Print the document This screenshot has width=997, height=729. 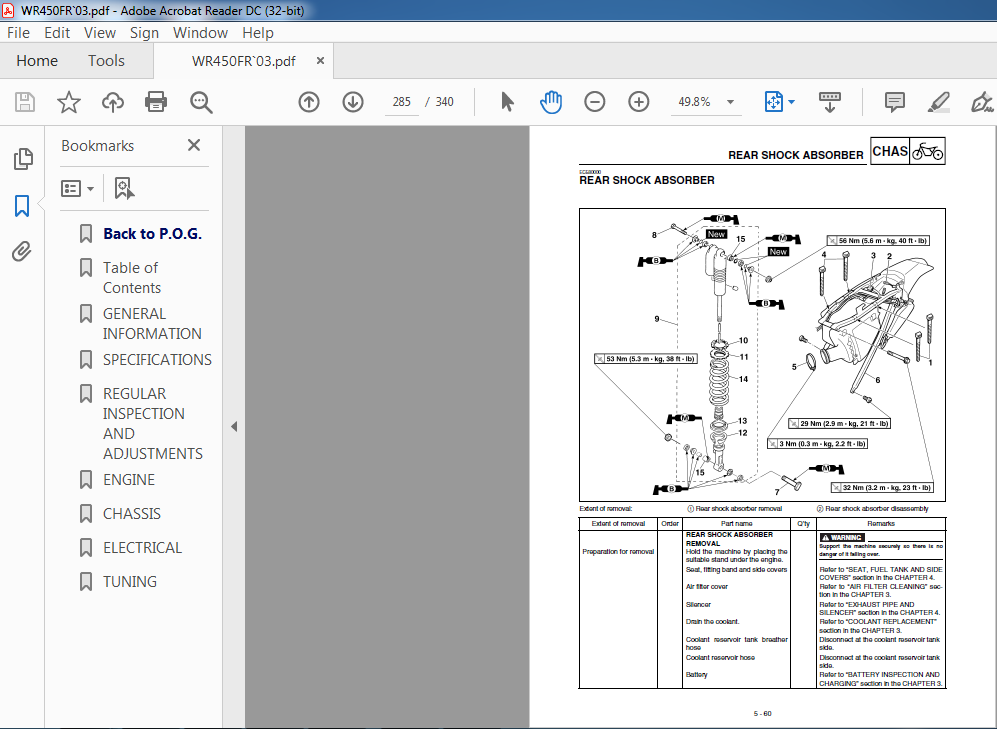click(156, 102)
